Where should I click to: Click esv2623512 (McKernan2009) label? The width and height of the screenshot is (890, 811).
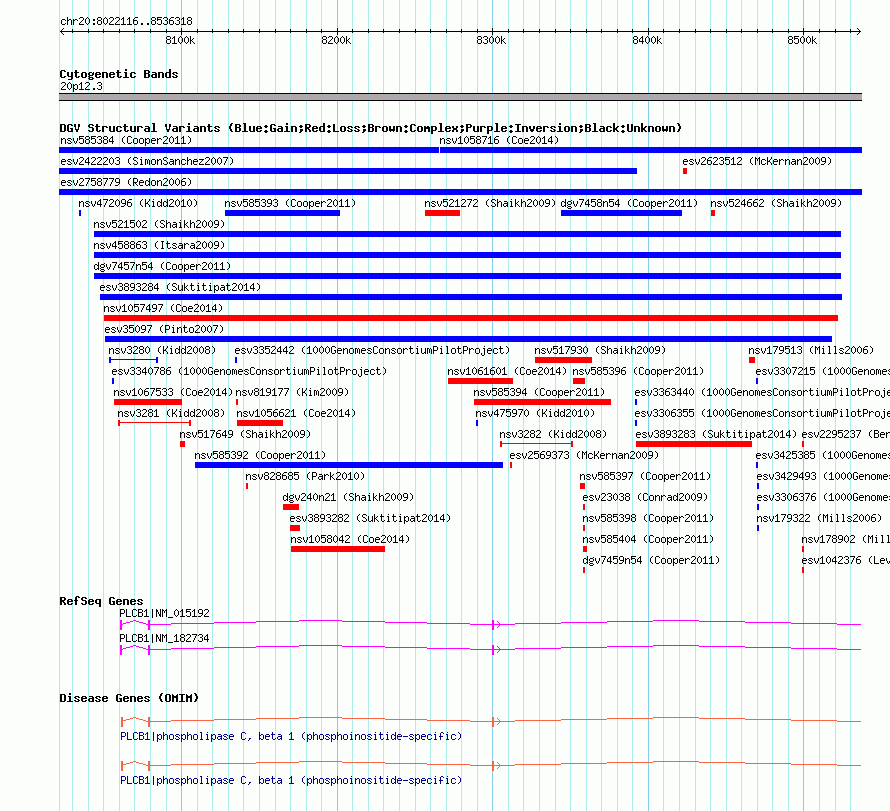pyautogui.click(x=757, y=161)
